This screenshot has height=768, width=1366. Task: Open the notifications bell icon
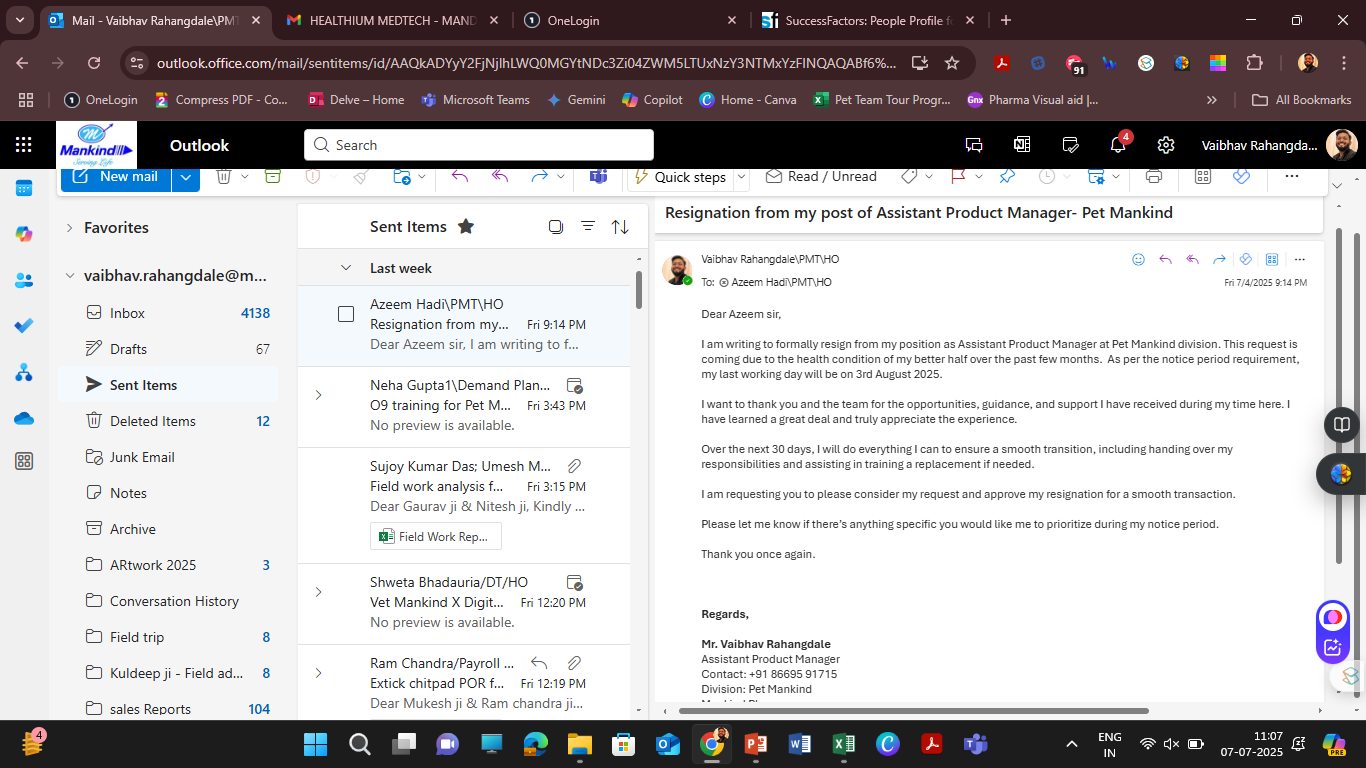point(1118,145)
